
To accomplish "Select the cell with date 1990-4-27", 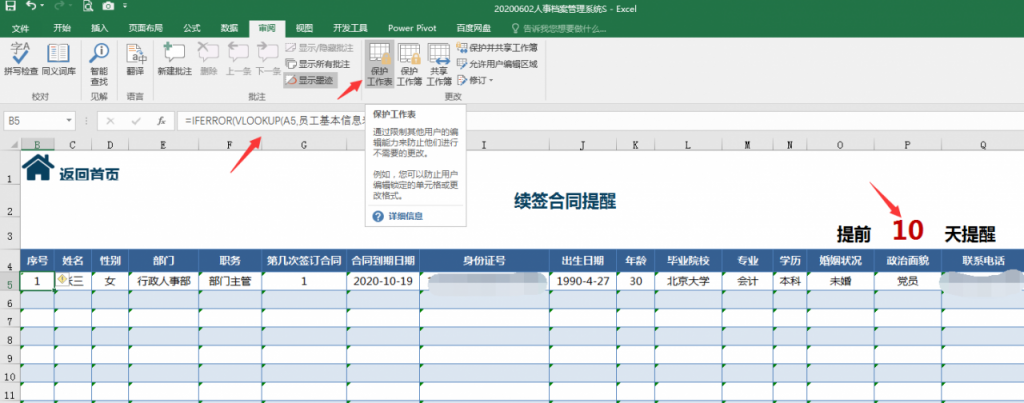I will (583, 282).
